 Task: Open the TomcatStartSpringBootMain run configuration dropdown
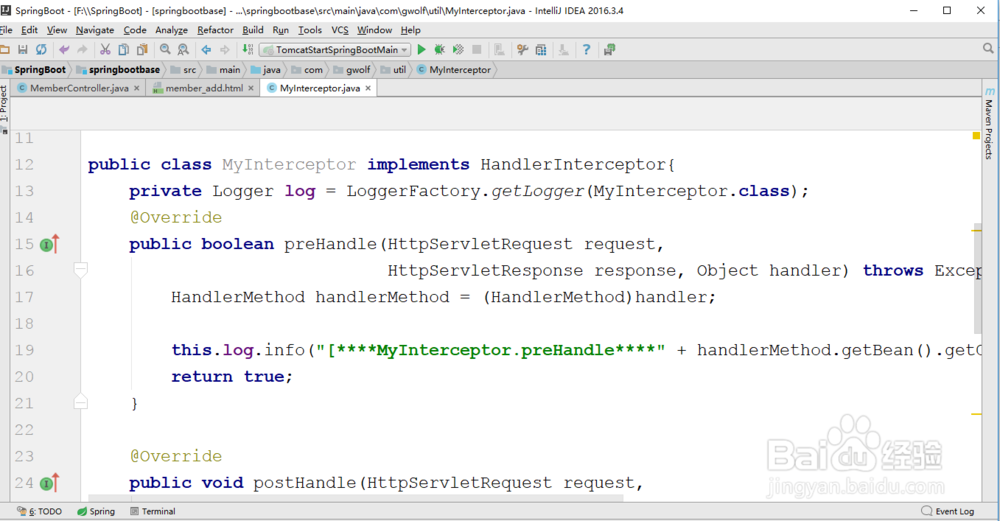(335, 50)
